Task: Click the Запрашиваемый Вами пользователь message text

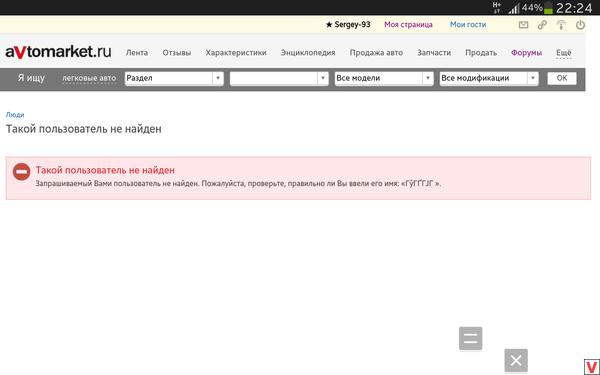Action: [x=238, y=183]
